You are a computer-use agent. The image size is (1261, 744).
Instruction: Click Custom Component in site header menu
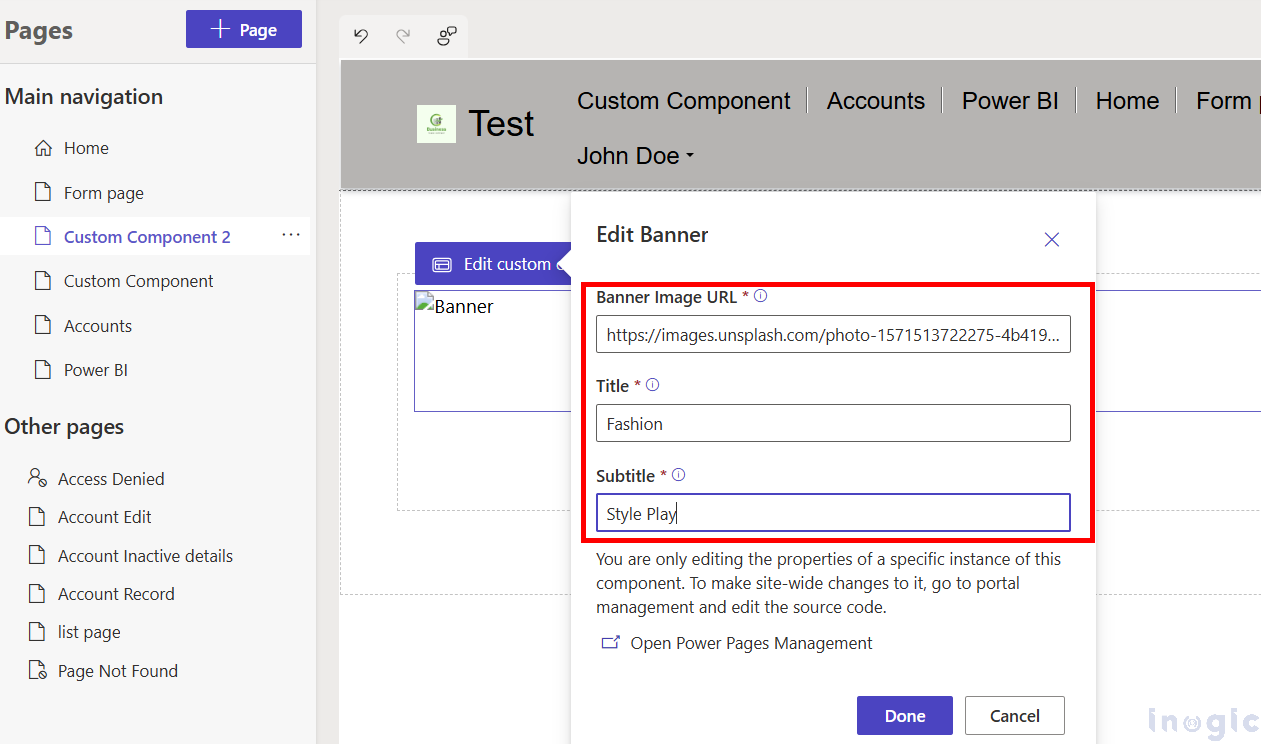[x=684, y=101]
